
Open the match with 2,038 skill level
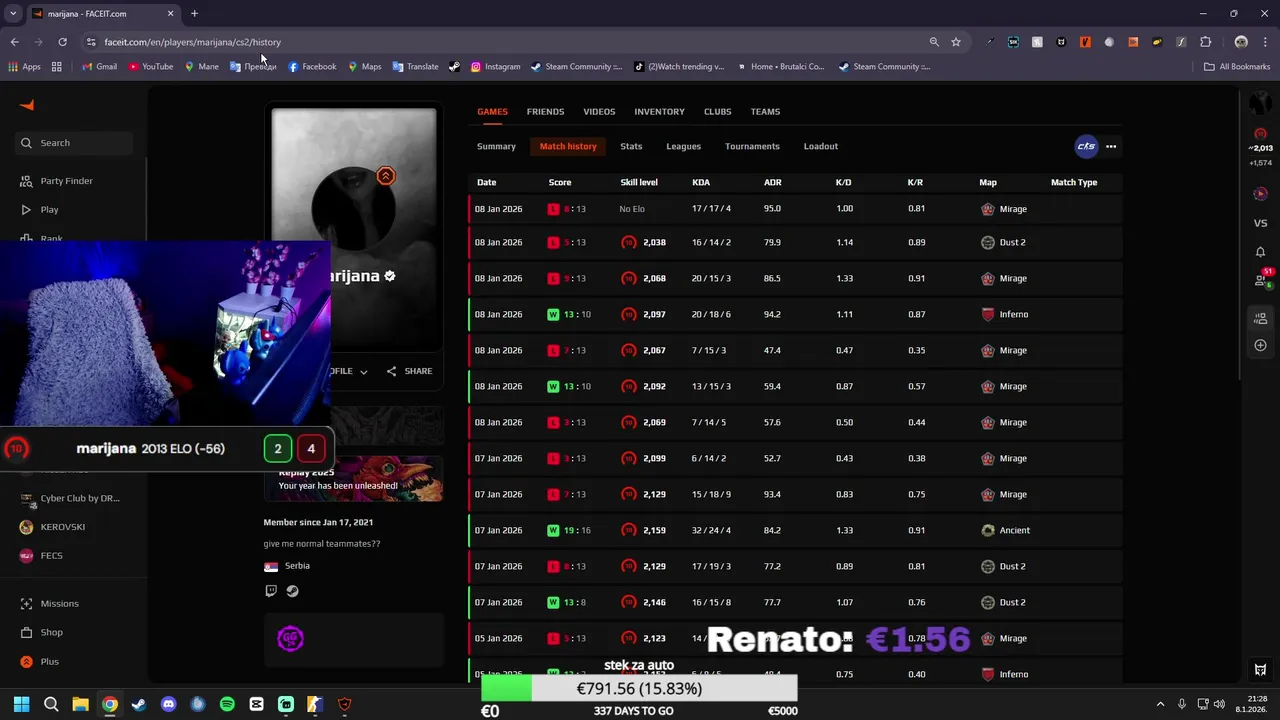[795, 242]
